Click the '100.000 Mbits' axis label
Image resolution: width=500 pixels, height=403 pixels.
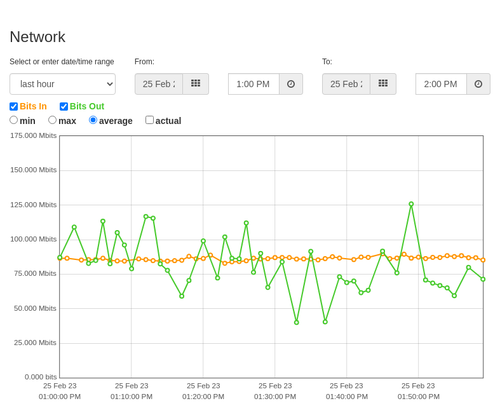tap(33, 239)
